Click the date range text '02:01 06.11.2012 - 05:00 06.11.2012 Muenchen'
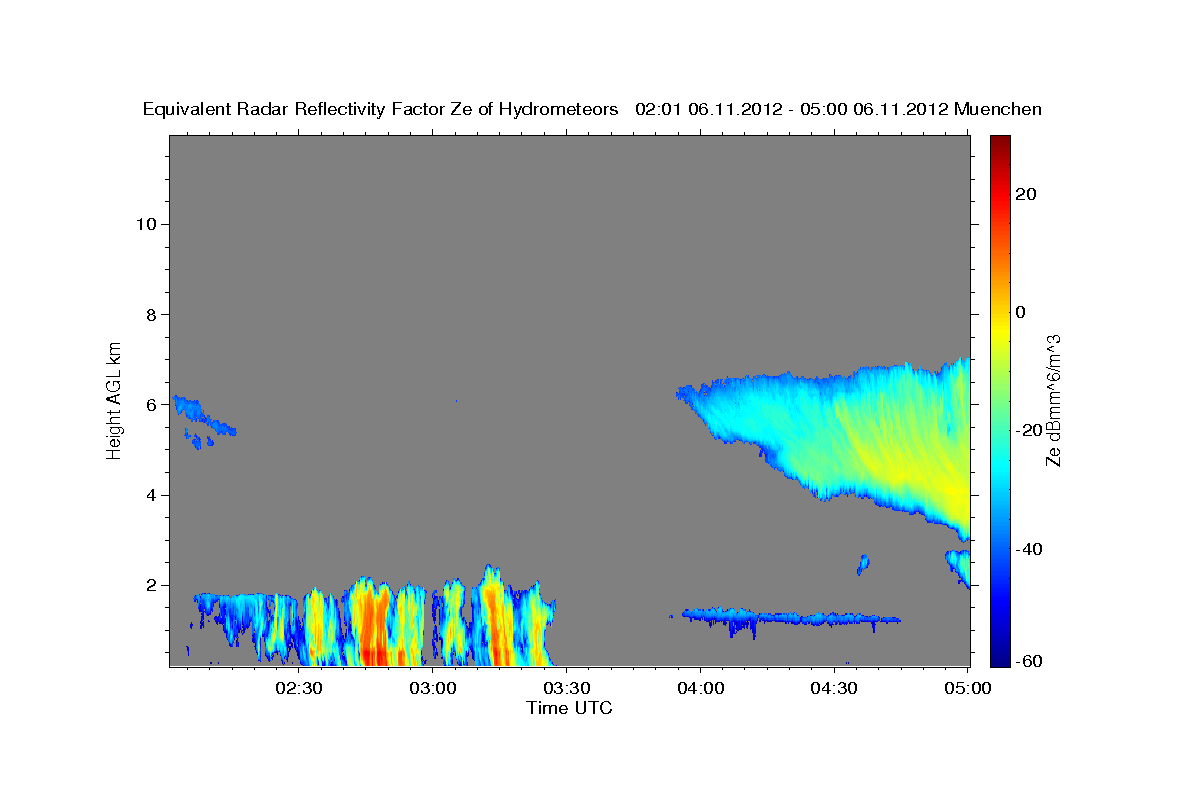This screenshot has width=1200, height=800. point(839,110)
